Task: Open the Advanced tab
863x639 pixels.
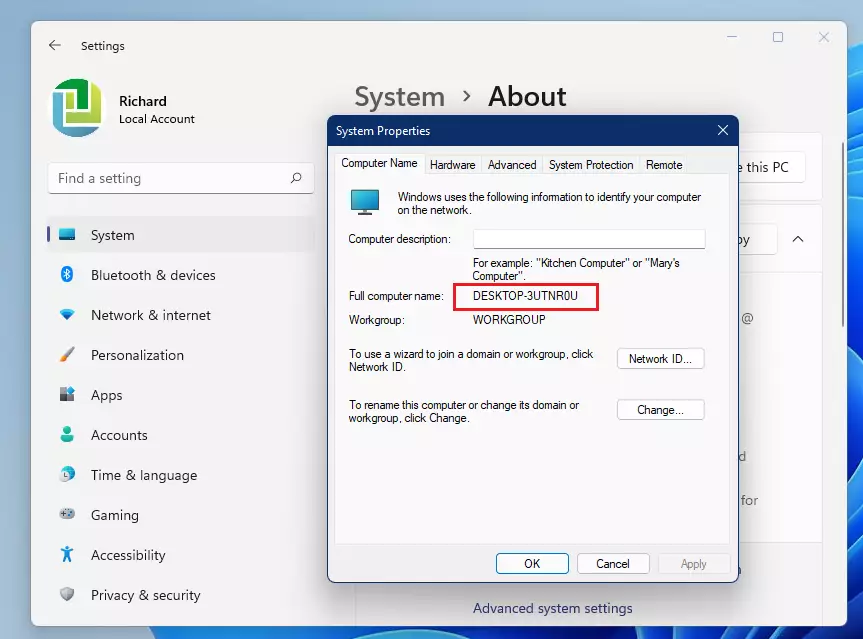Action: pyautogui.click(x=512, y=165)
